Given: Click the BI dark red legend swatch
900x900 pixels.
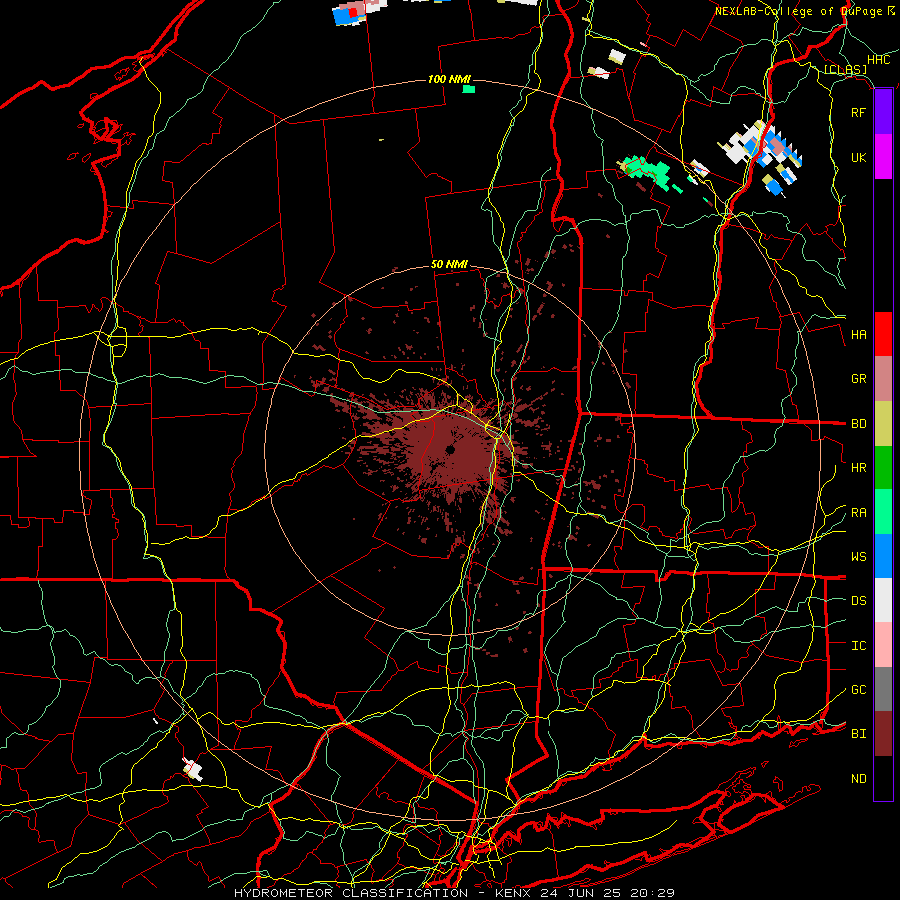Looking at the screenshot, I should coord(883,734).
